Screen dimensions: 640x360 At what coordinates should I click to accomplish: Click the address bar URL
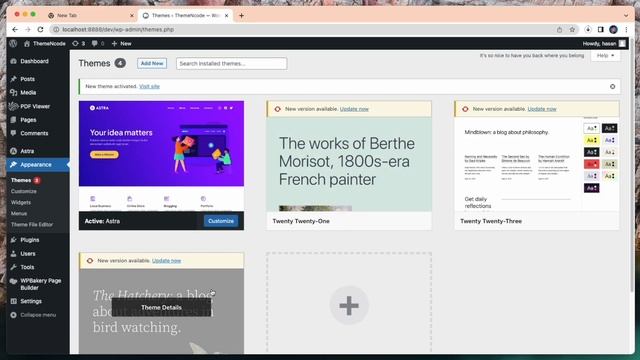[118, 29]
